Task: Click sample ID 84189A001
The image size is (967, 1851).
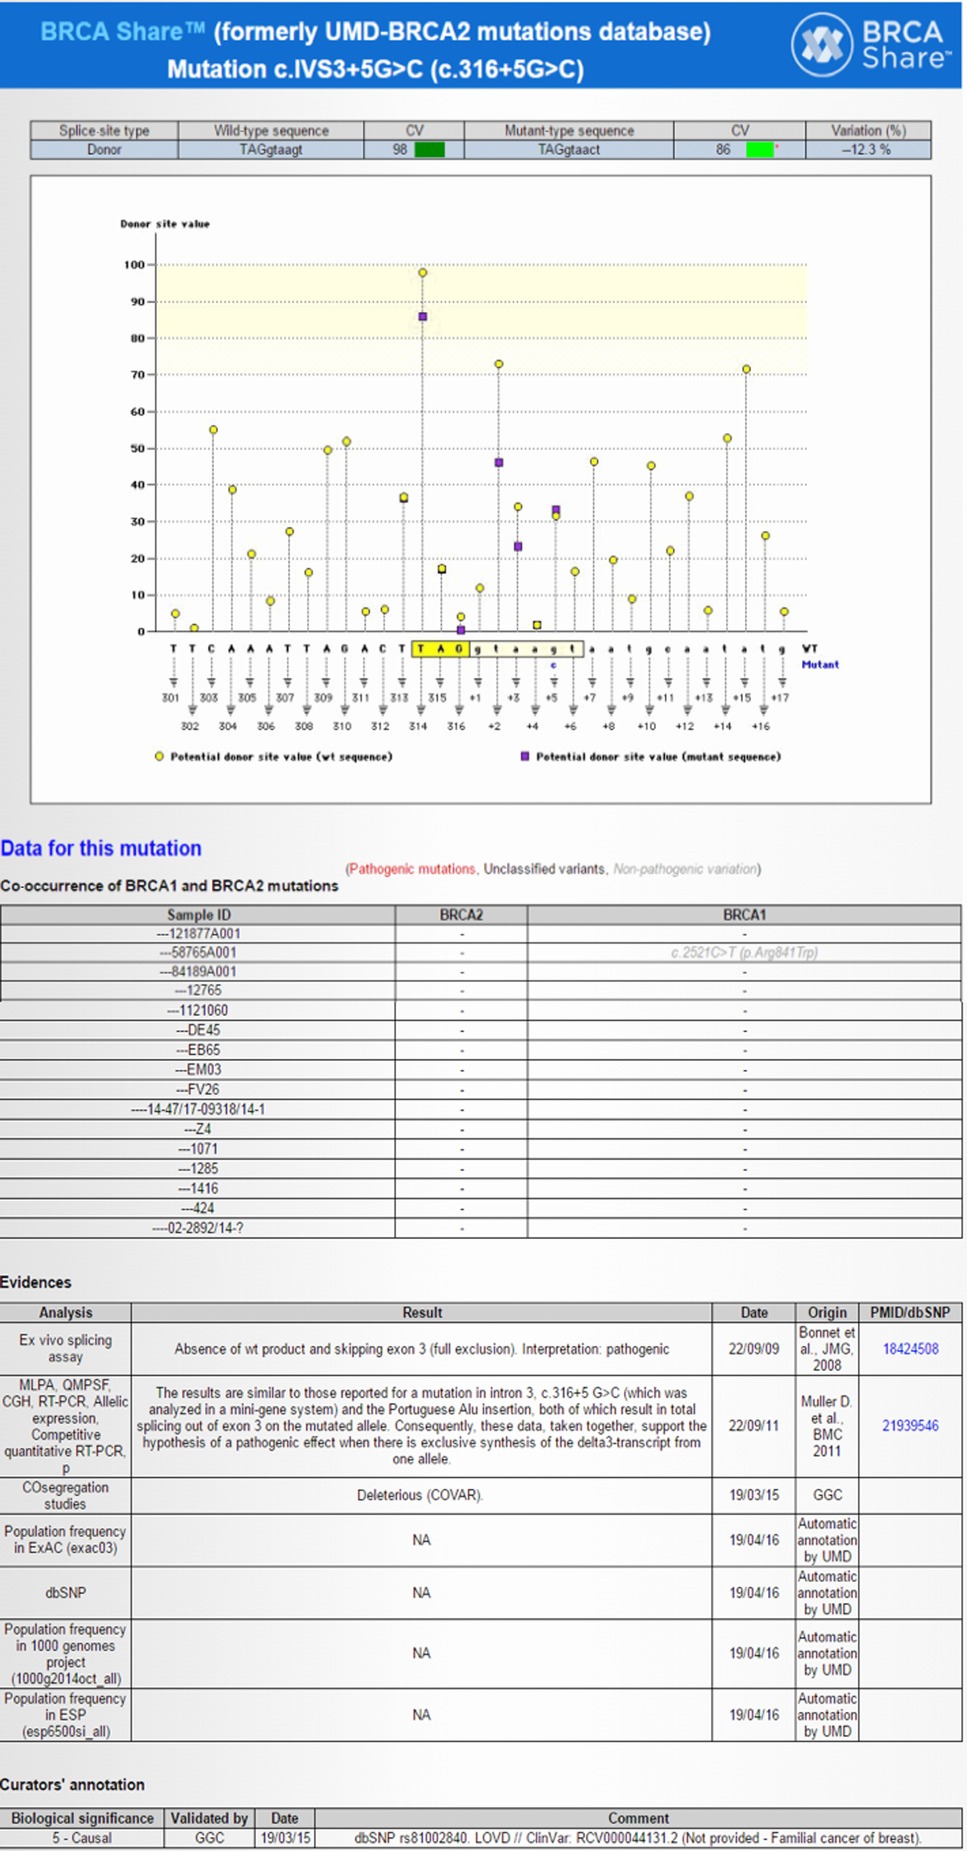Action: click(x=199, y=972)
